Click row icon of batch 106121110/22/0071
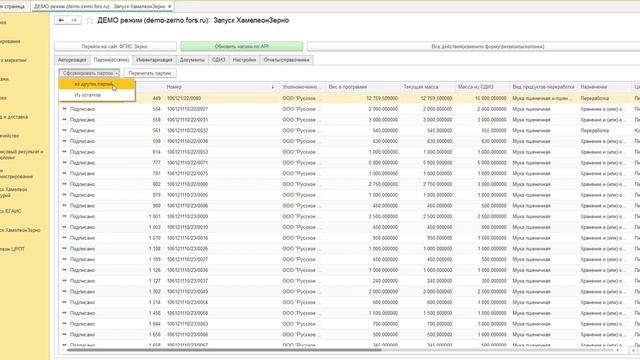The image size is (640, 360). pyautogui.click(x=64, y=162)
